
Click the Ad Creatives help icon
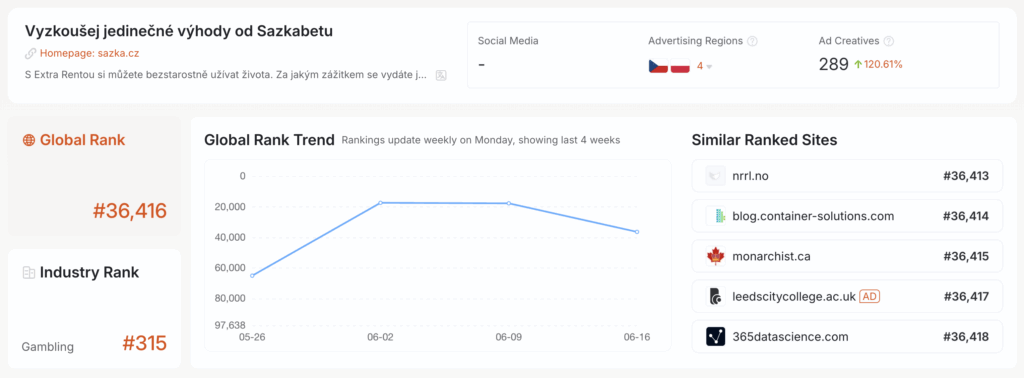(889, 41)
